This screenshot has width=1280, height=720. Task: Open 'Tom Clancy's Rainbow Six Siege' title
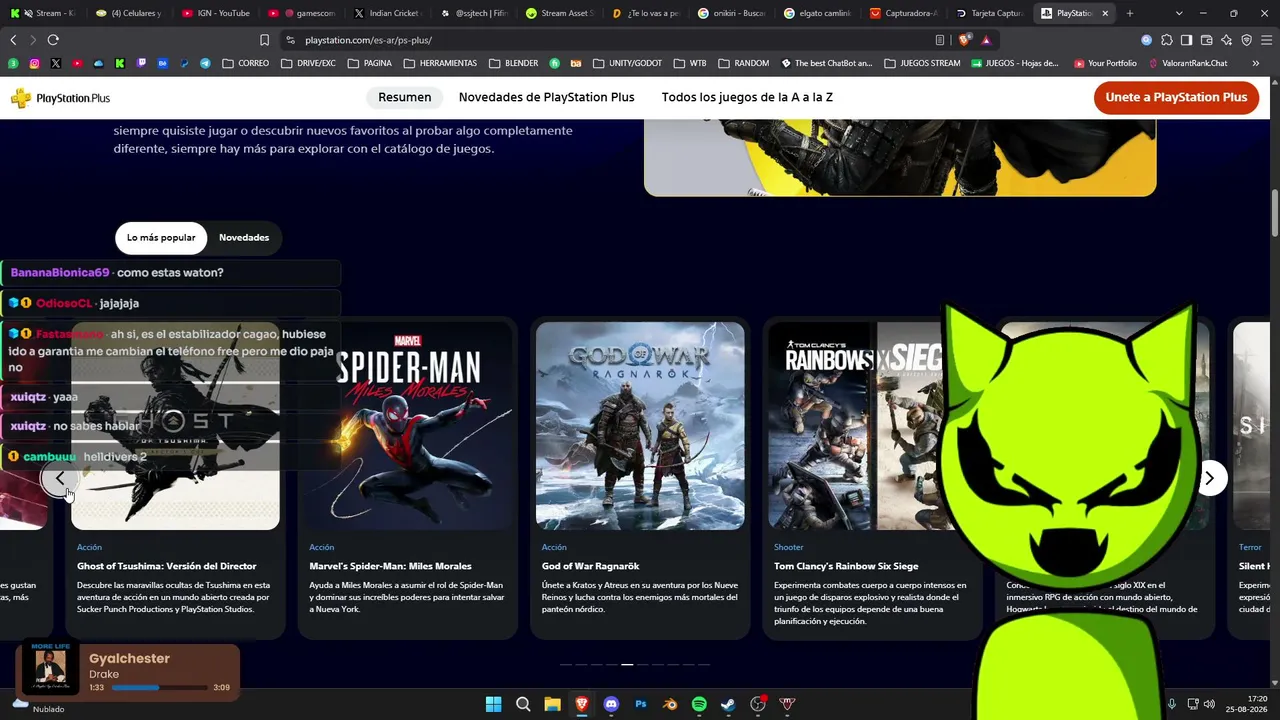tap(846, 566)
